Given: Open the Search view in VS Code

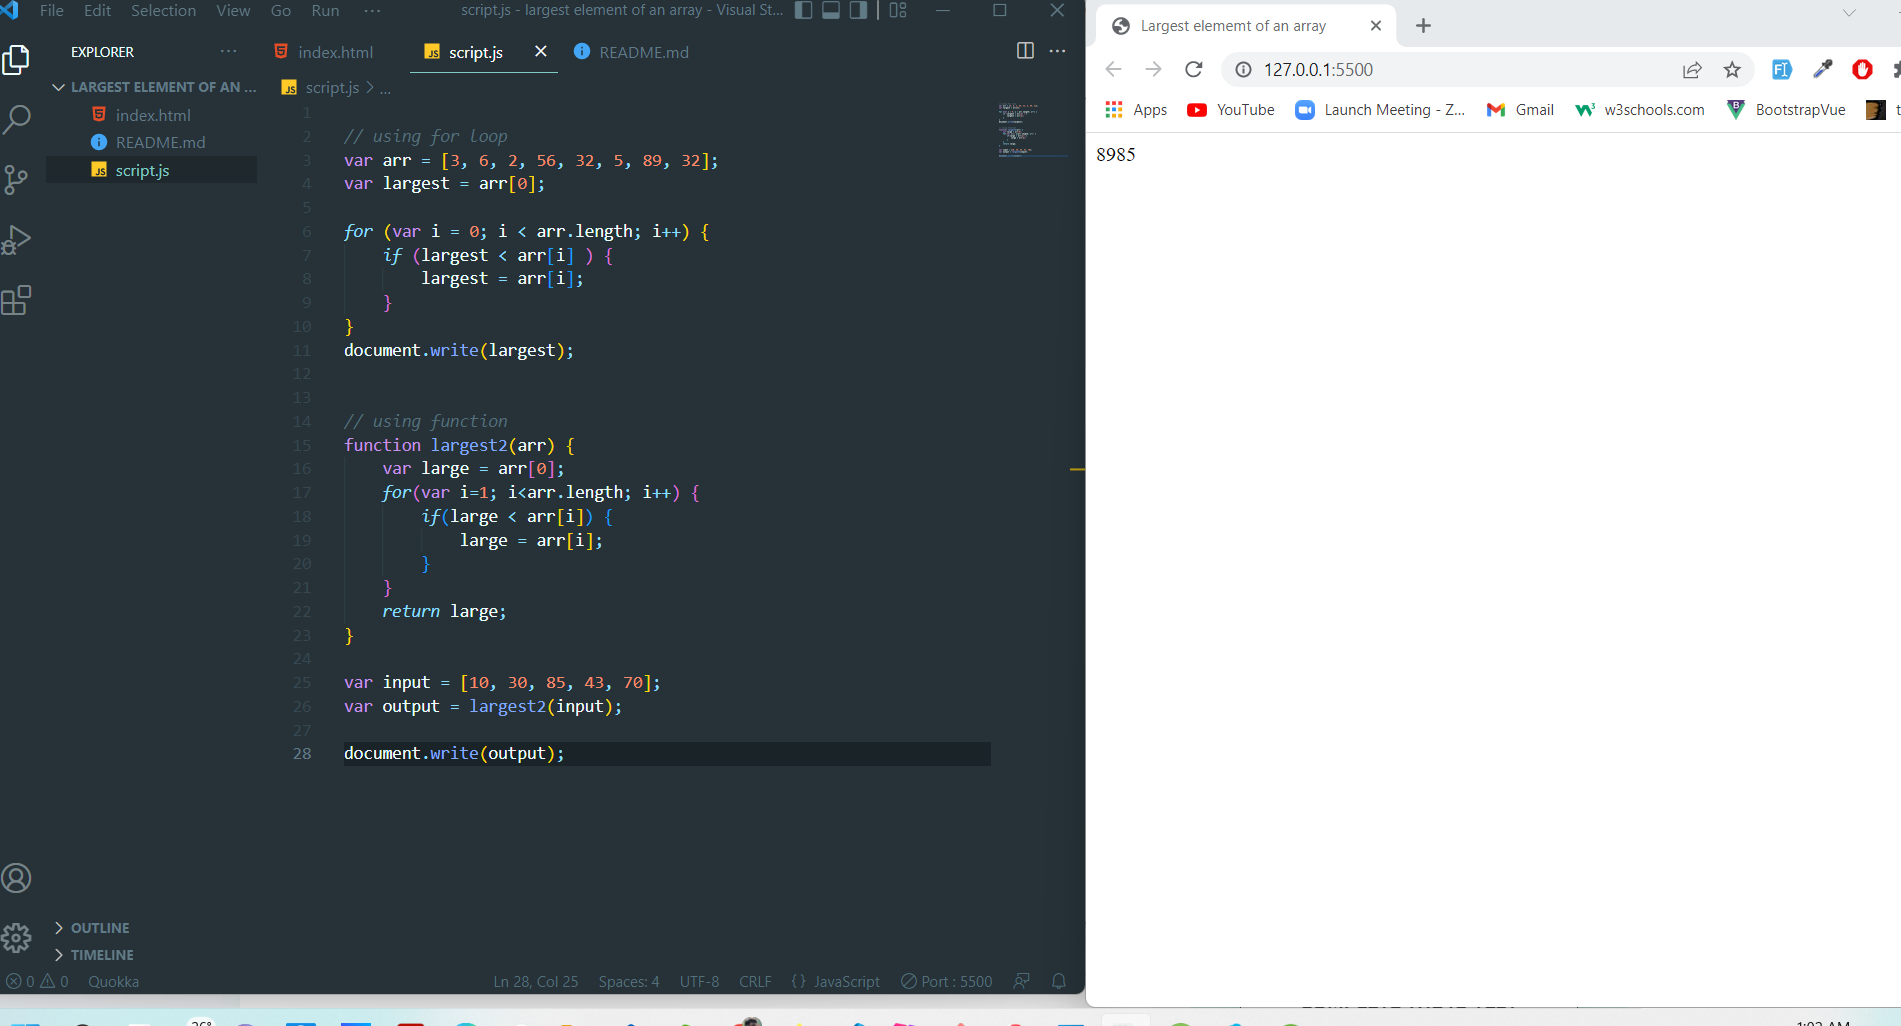Looking at the screenshot, I should coord(17,119).
